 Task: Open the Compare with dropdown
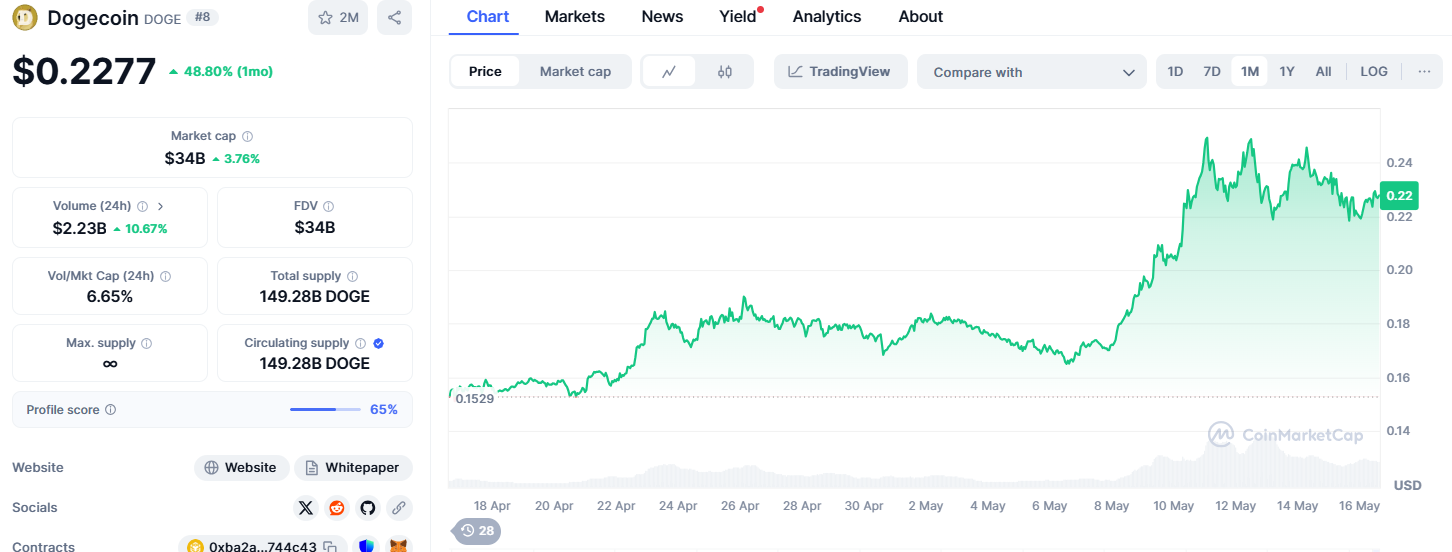pyautogui.click(x=1032, y=72)
